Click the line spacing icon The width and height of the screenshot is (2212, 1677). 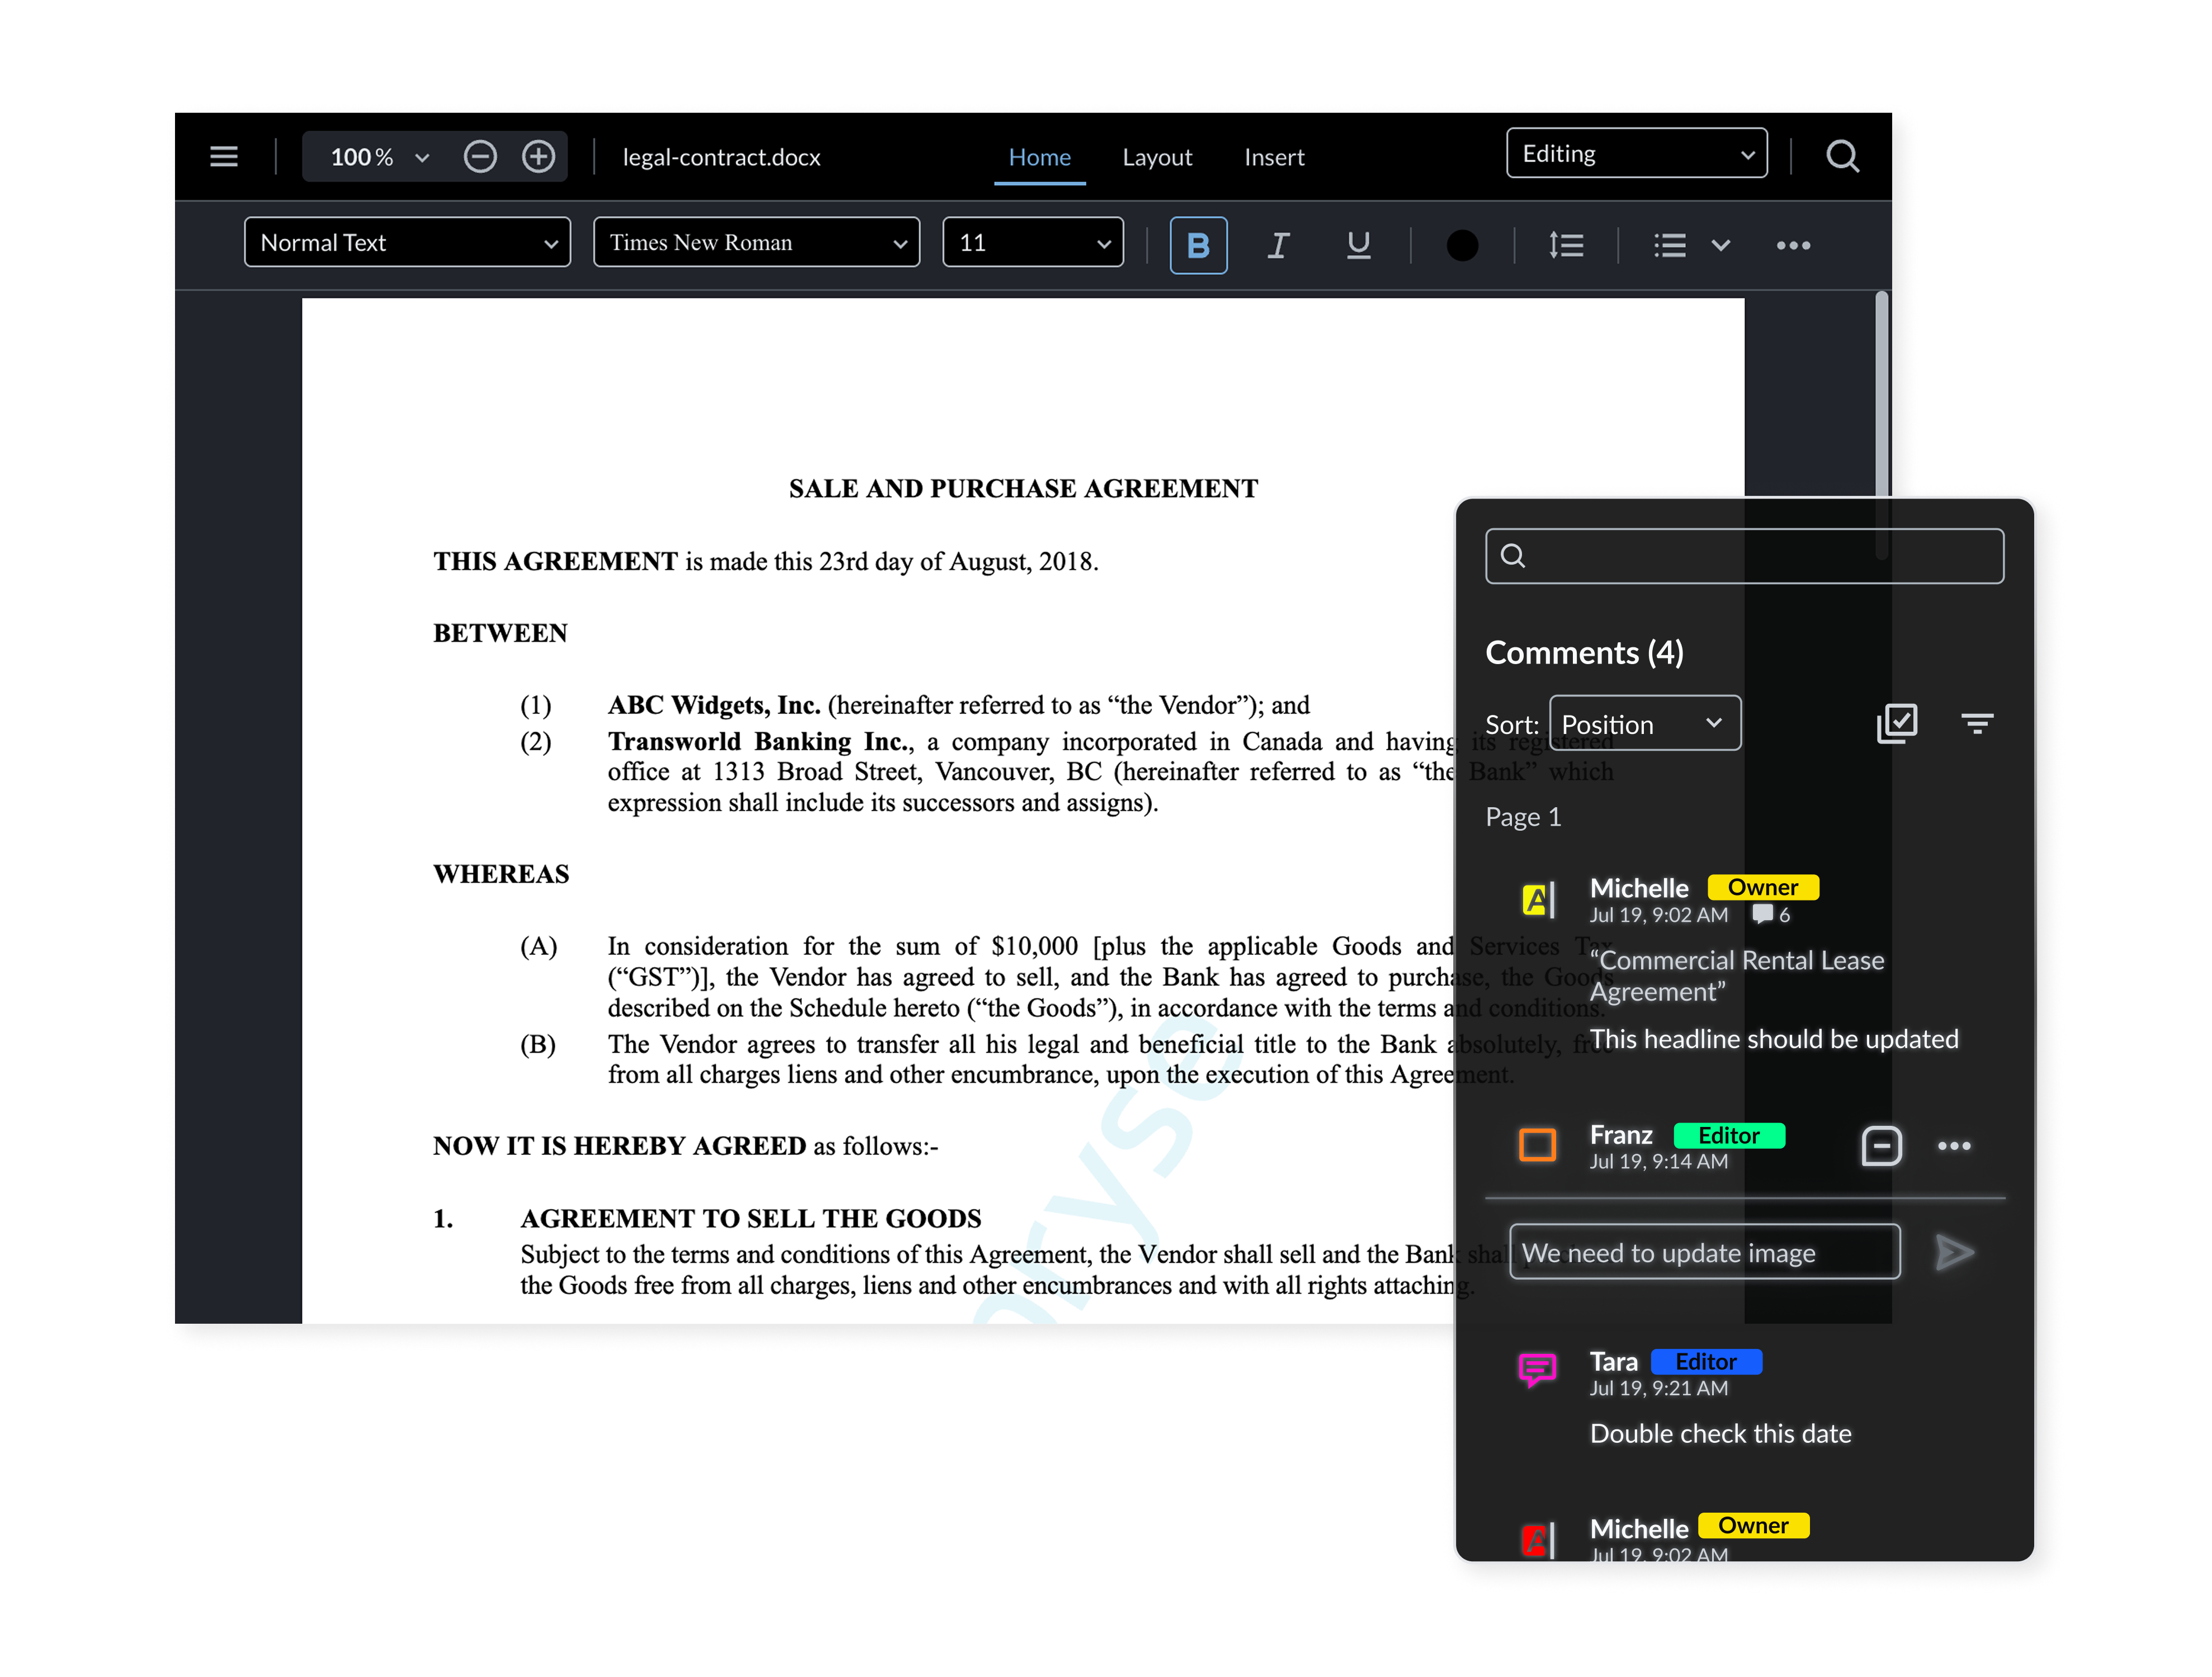click(1566, 245)
